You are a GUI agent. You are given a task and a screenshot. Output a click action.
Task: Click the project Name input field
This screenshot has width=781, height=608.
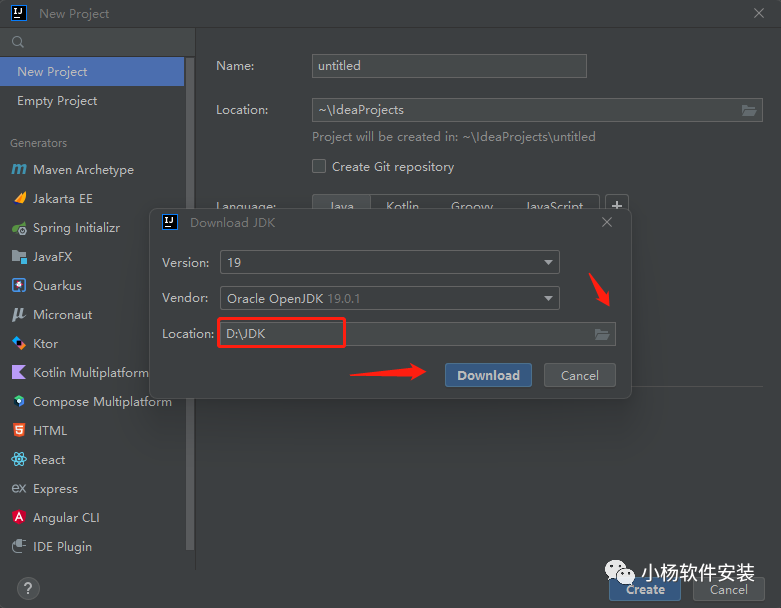[448, 66]
